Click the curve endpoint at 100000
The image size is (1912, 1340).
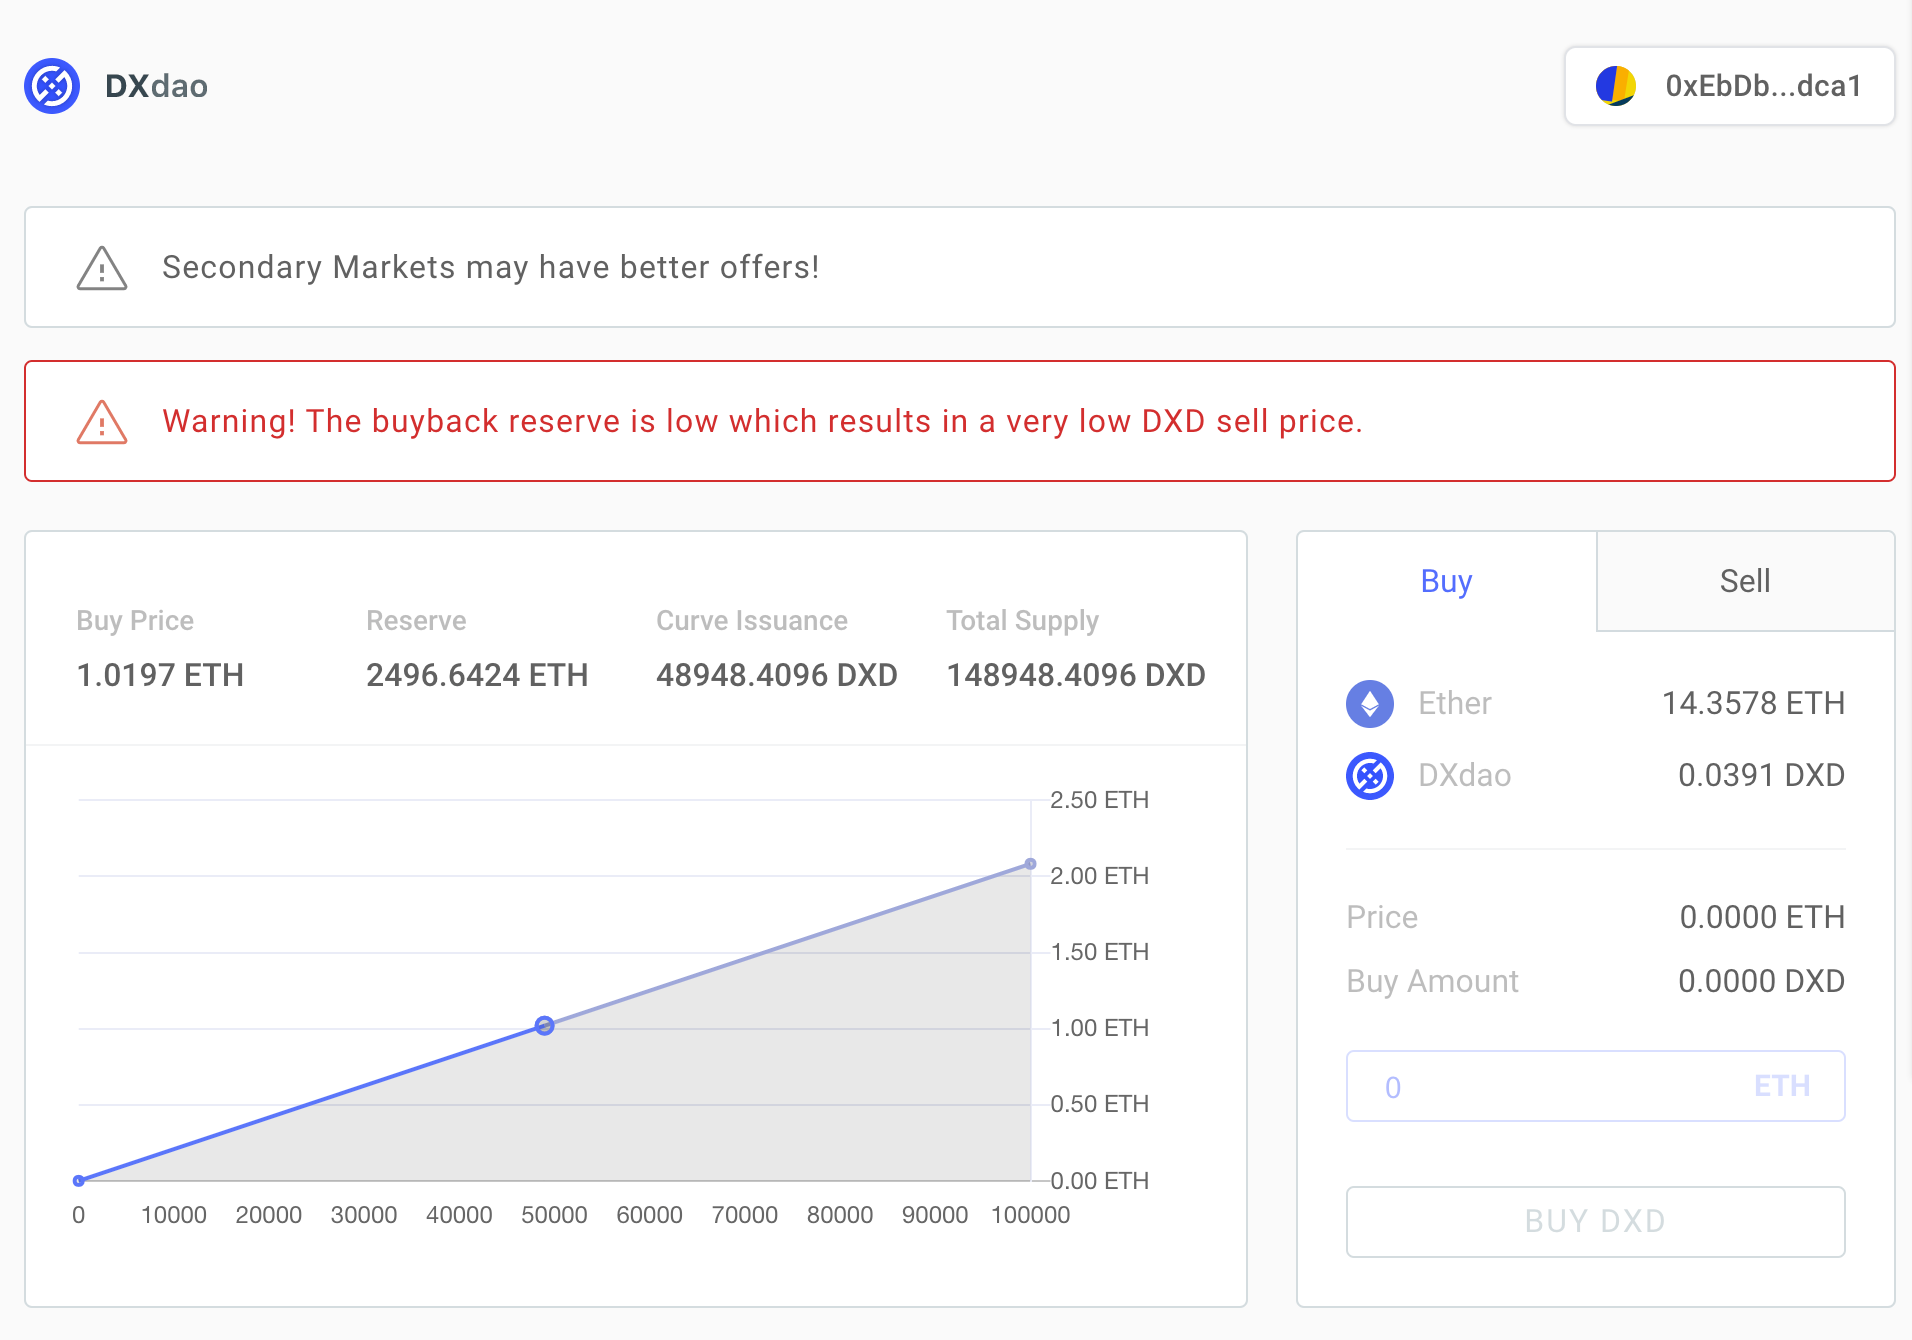click(x=1030, y=864)
